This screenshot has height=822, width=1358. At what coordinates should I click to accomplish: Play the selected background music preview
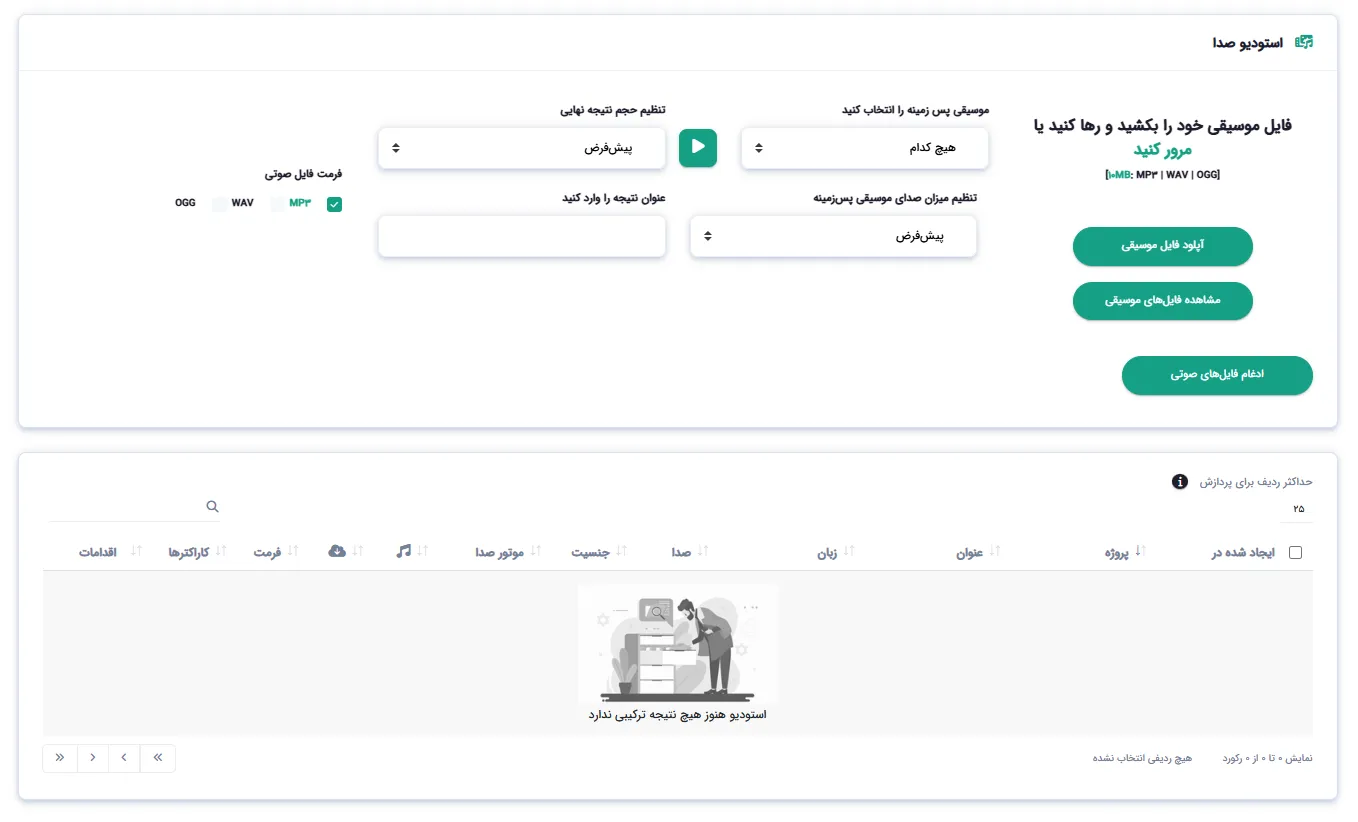tap(698, 148)
